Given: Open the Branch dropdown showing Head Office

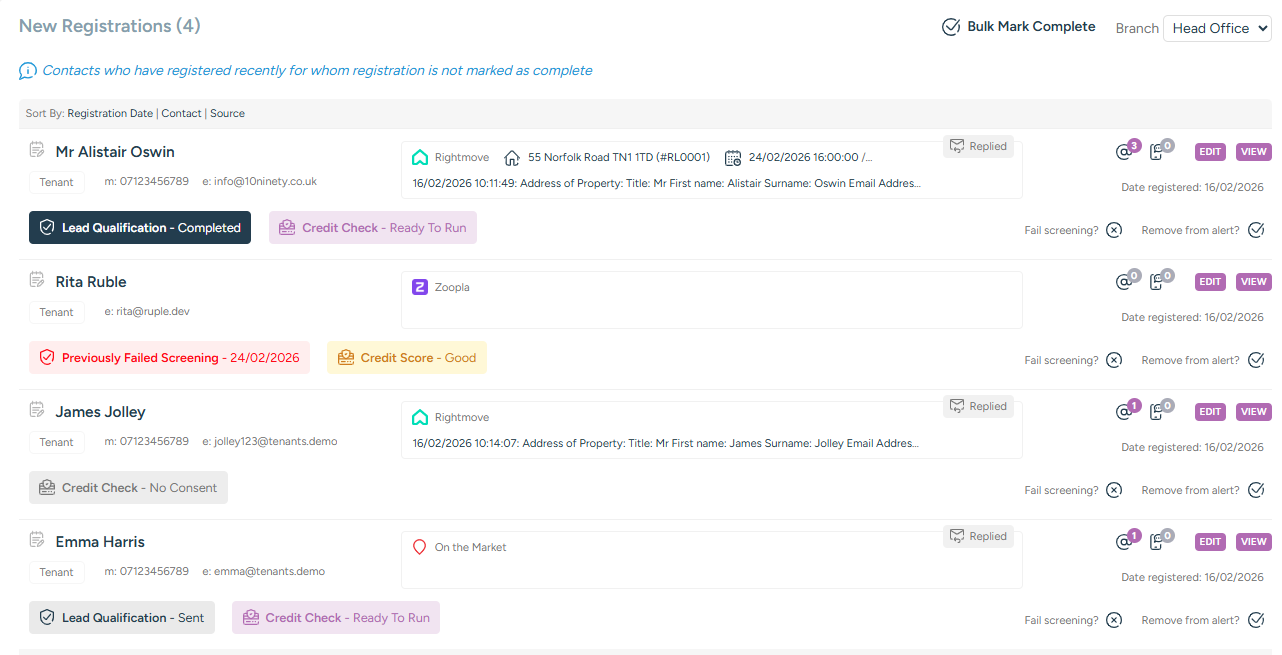Looking at the screenshot, I should [x=1216, y=28].
